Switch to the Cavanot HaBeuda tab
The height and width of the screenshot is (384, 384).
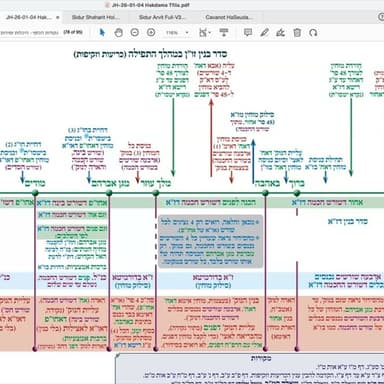coord(229,17)
